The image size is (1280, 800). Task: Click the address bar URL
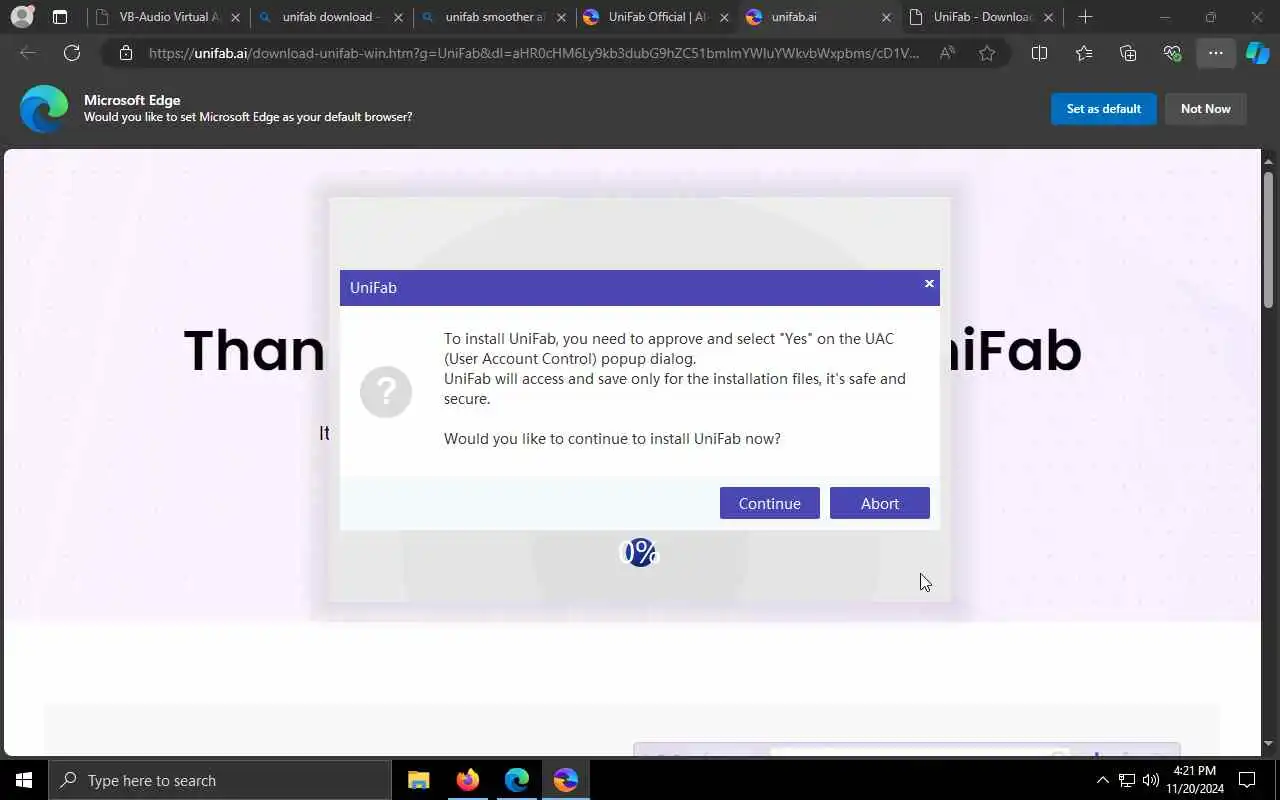tap(534, 53)
